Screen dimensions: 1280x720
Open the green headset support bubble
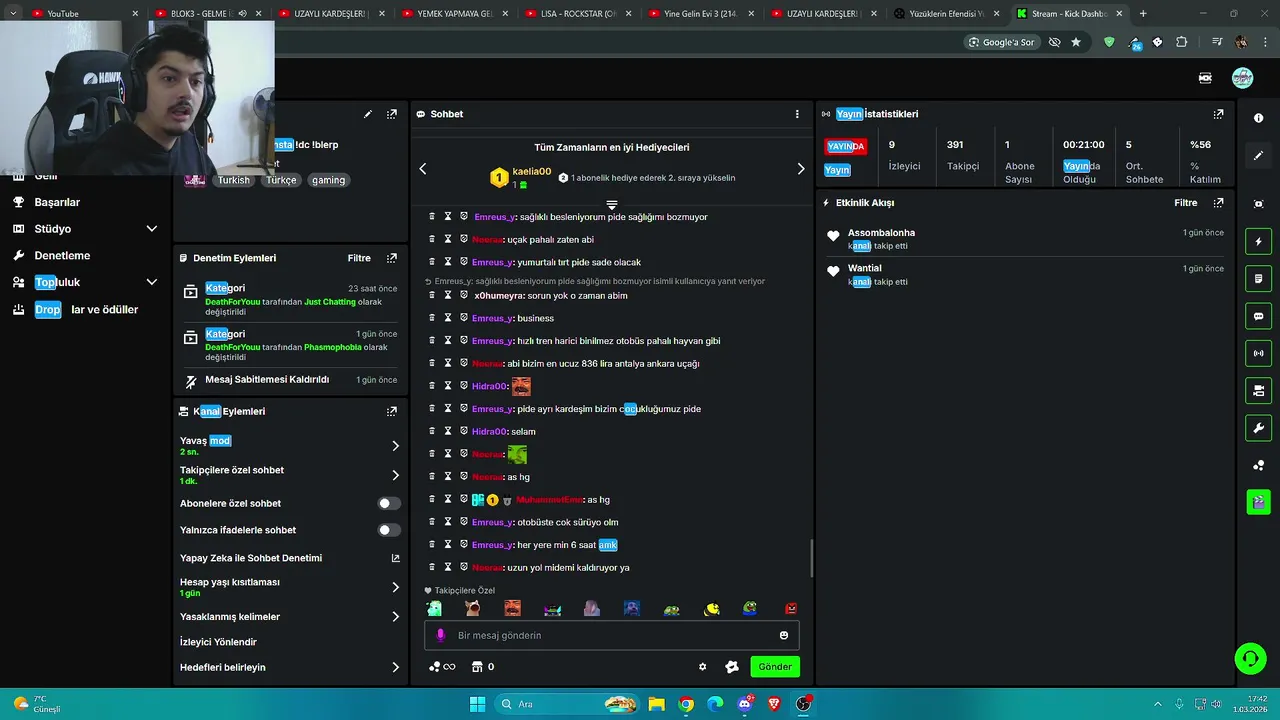point(1250,658)
